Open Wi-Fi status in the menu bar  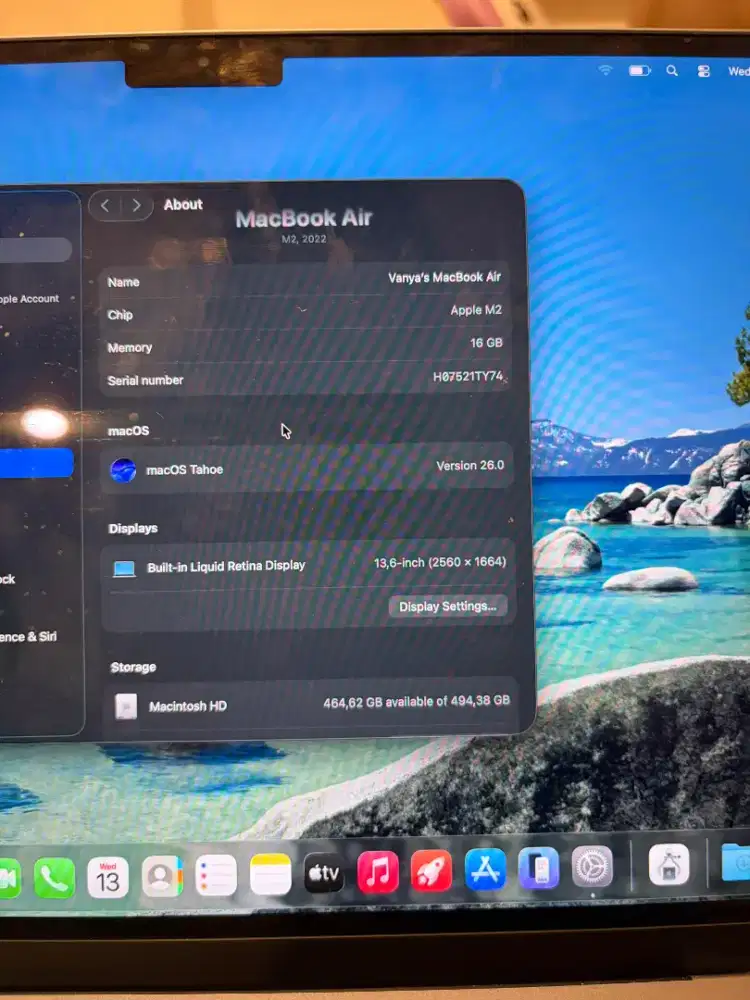coord(605,70)
